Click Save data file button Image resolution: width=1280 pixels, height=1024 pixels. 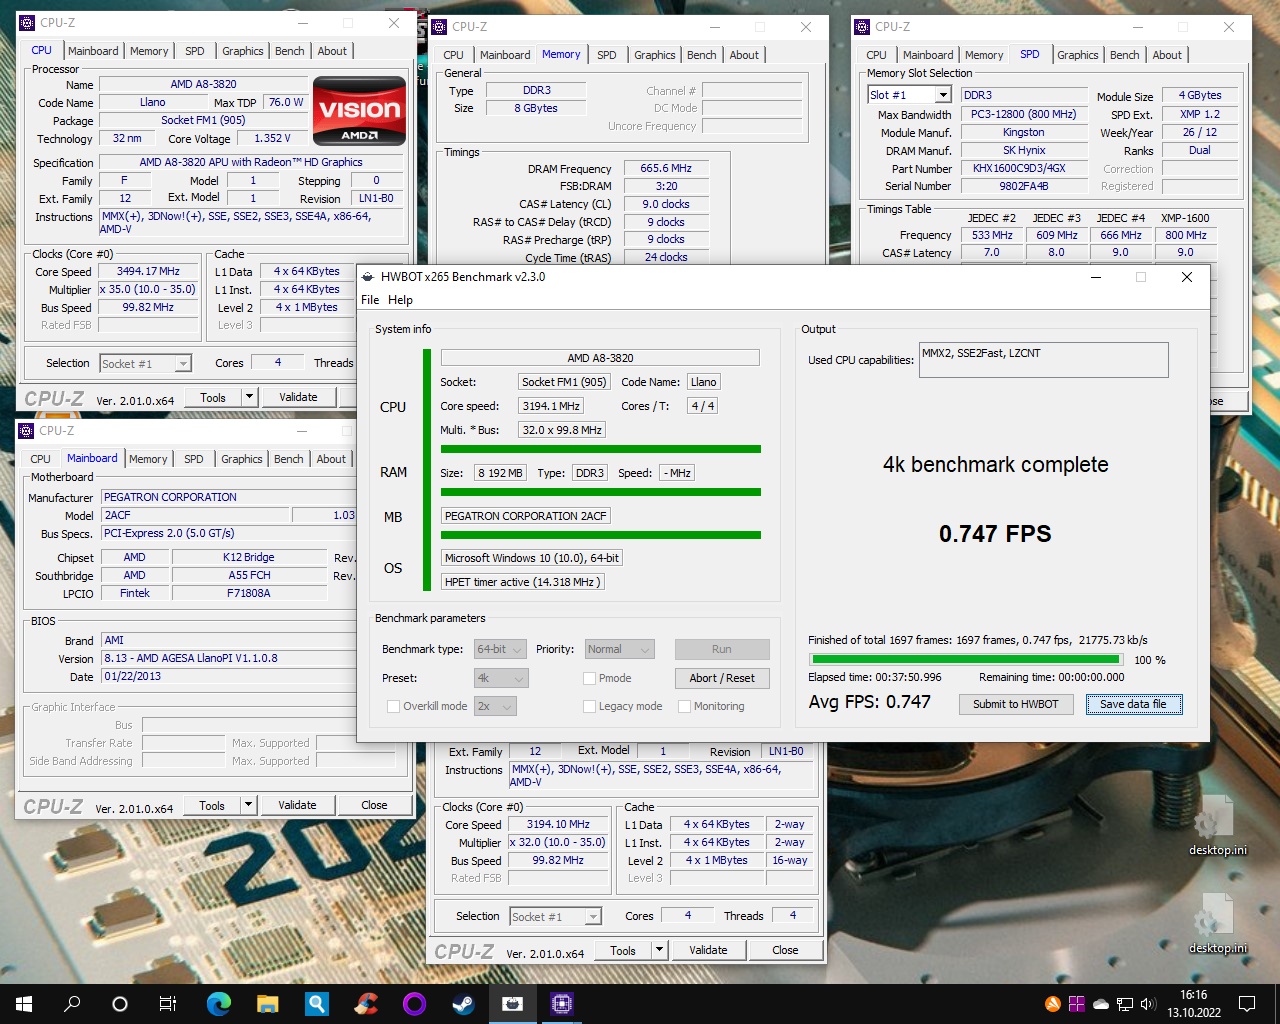[1133, 704]
